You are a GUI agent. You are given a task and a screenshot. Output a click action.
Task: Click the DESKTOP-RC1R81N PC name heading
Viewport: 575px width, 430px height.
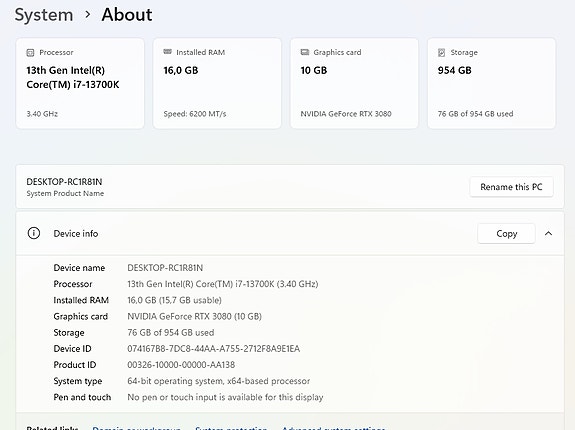click(x=64, y=182)
